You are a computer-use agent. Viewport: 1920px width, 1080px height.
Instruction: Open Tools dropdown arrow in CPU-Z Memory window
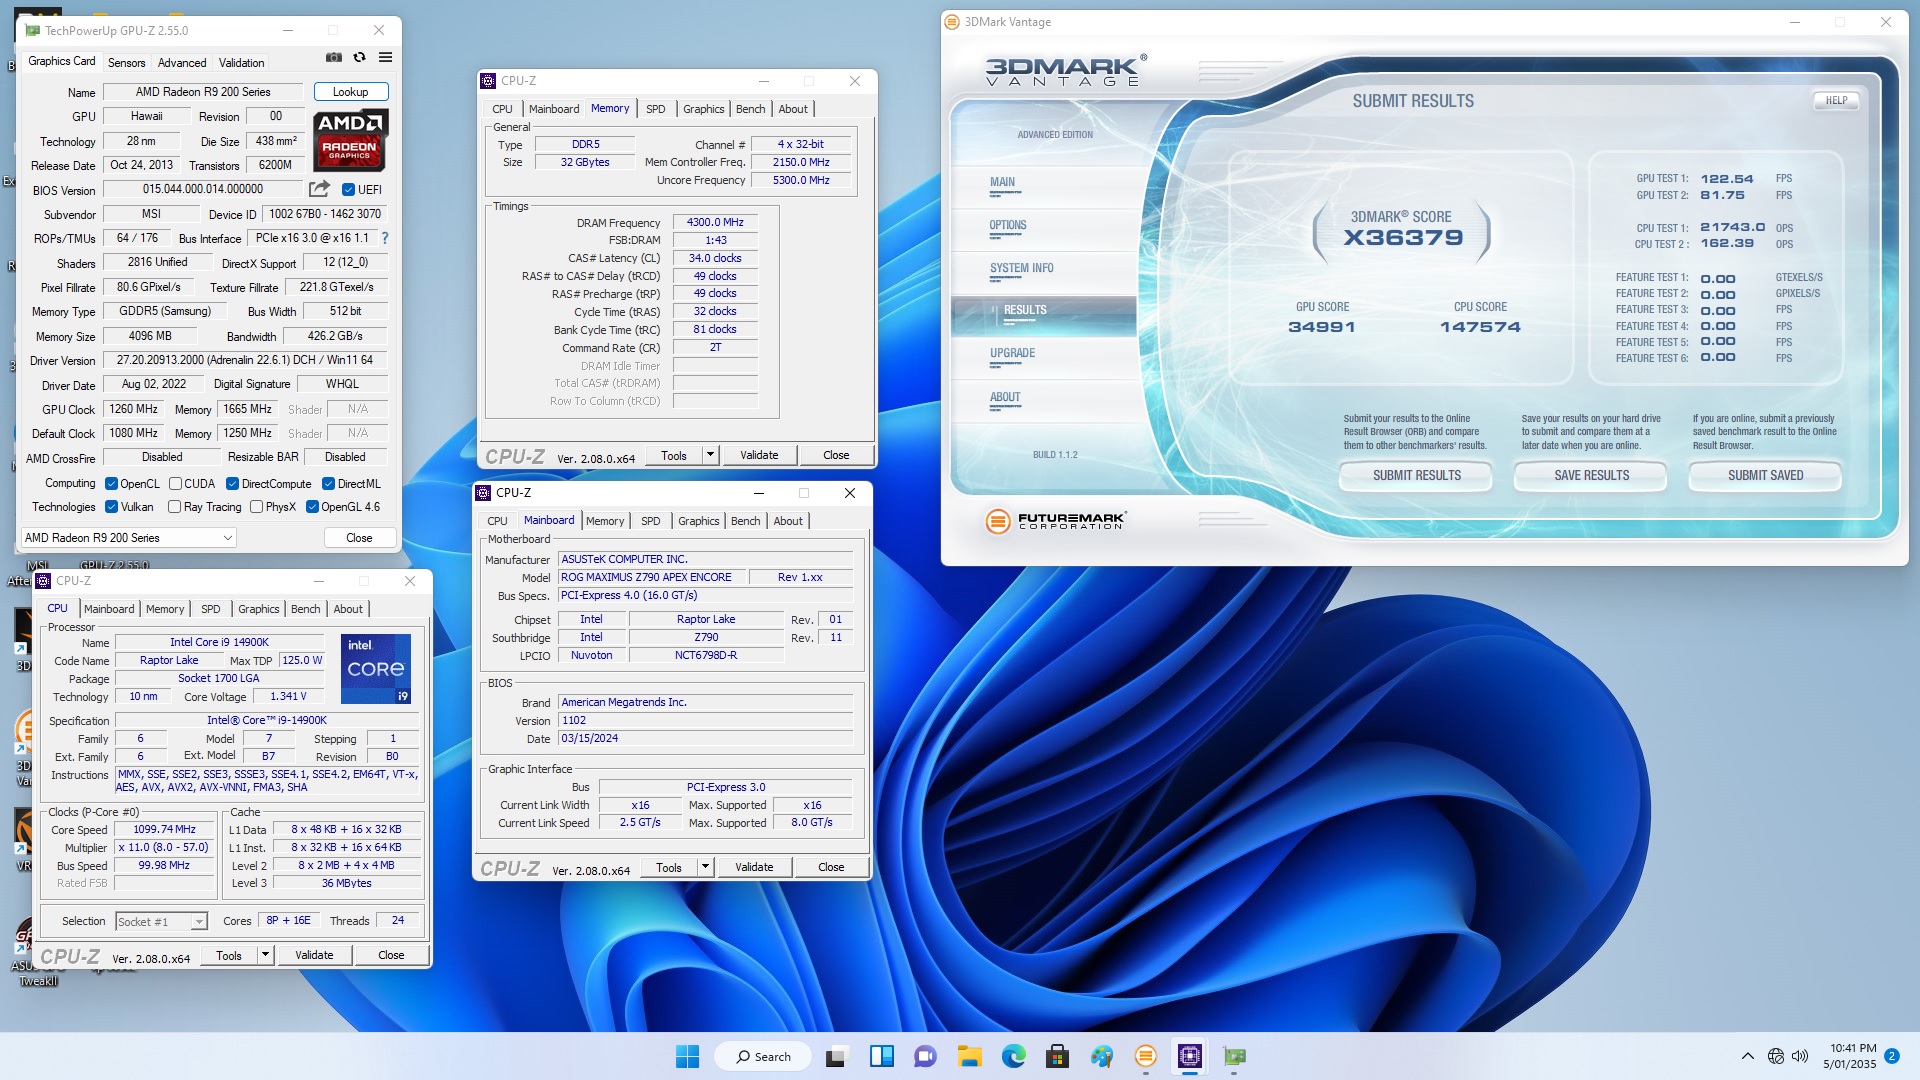(x=710, y=455)
